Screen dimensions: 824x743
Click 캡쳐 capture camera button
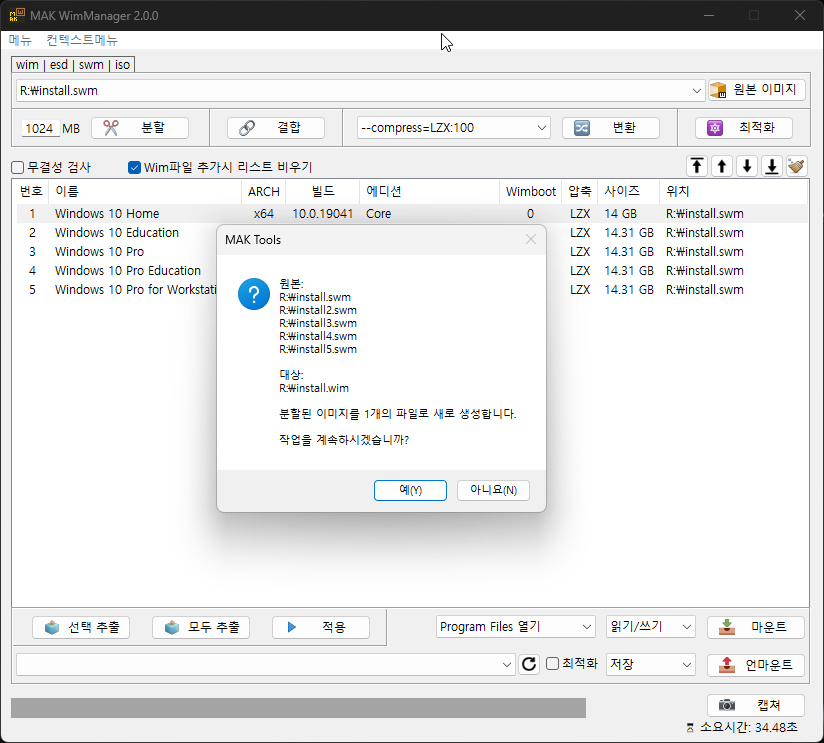756,705
